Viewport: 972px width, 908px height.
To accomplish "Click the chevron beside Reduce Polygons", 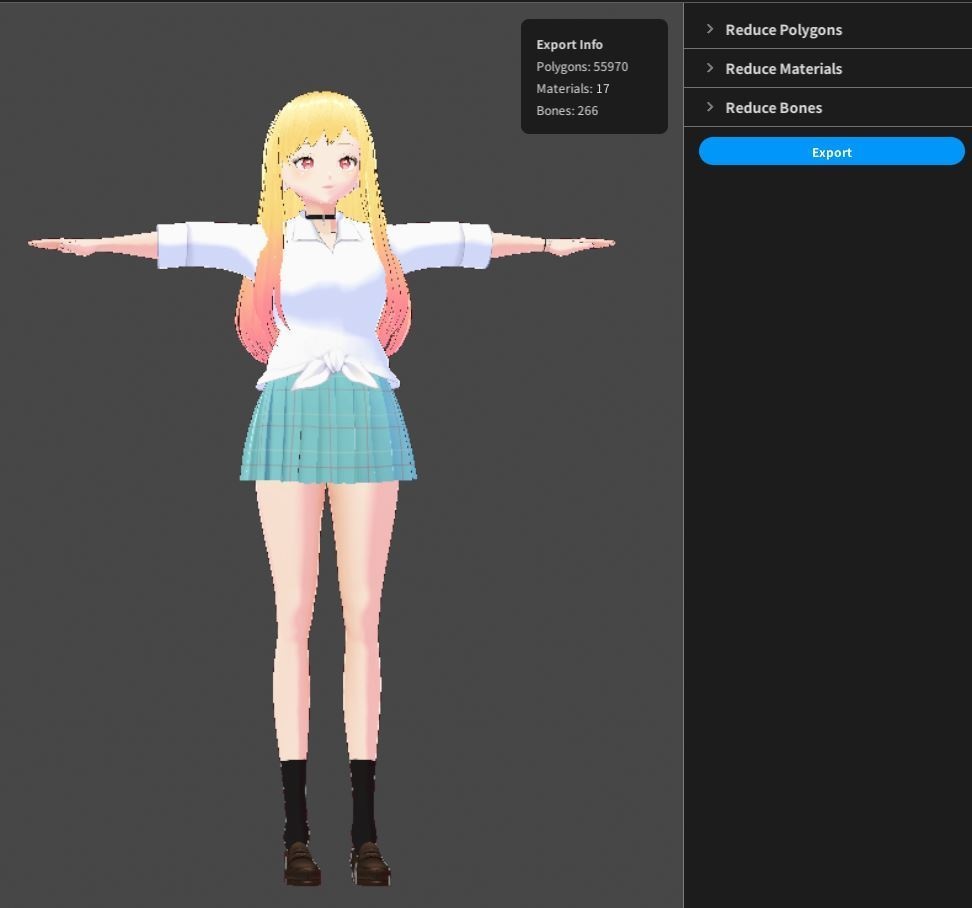I will (x=710, y=29).
